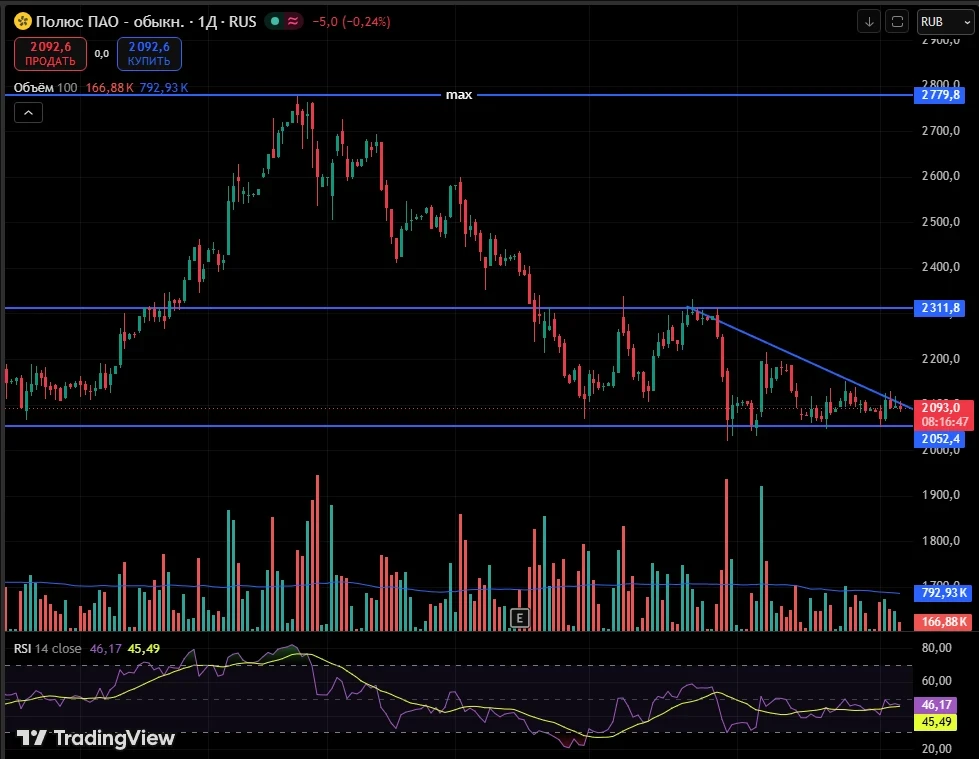Click the blue 792,93K volume axis label

943,592
